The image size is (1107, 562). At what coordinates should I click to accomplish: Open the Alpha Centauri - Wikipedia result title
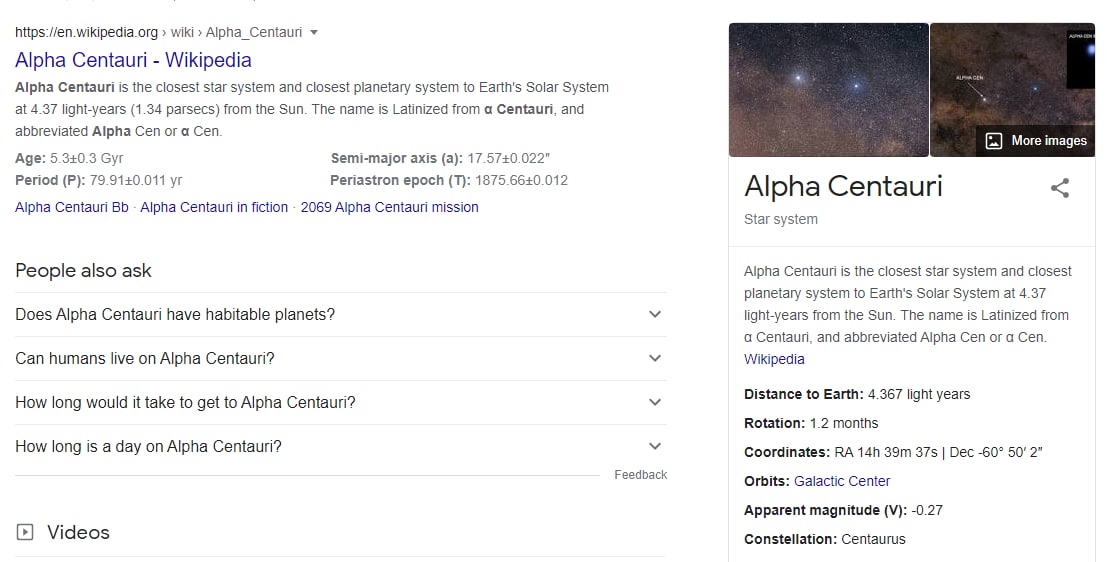(133, 60)
